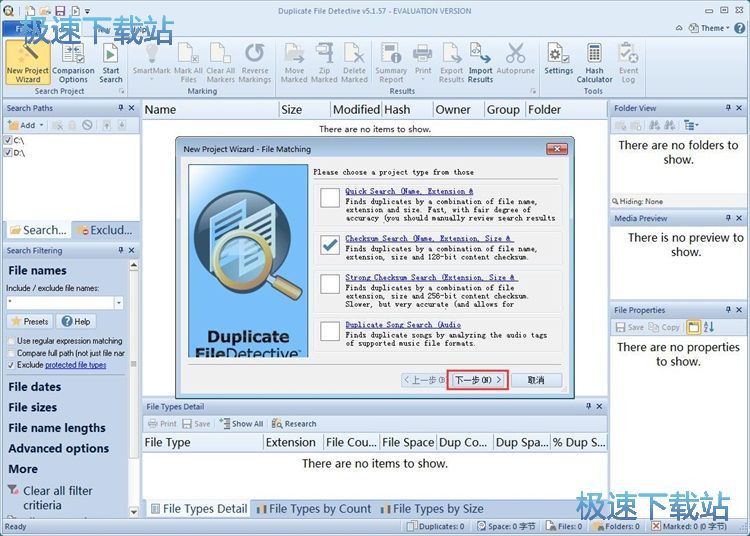Toggle the C:\ search path checkbox
The width and height of the screenshot is (750, 536).
[x=8, y=140]
